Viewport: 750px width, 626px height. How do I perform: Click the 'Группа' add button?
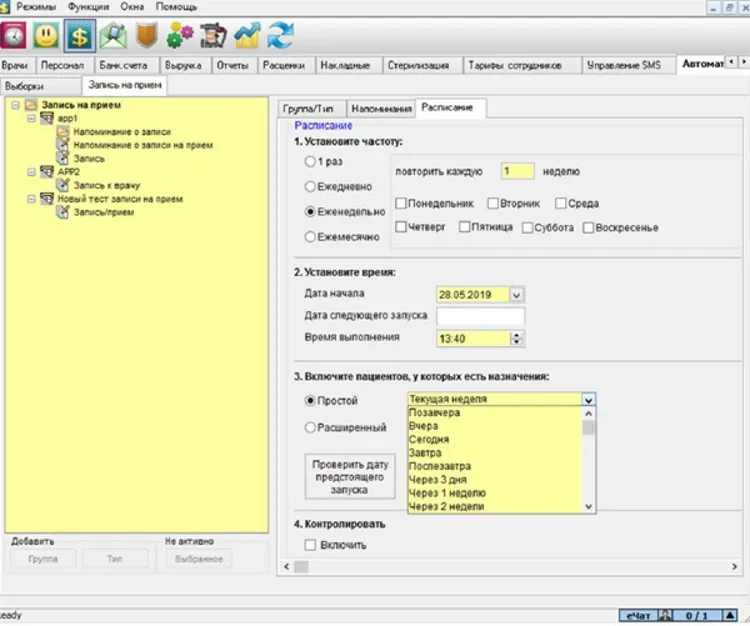[43, 559]
